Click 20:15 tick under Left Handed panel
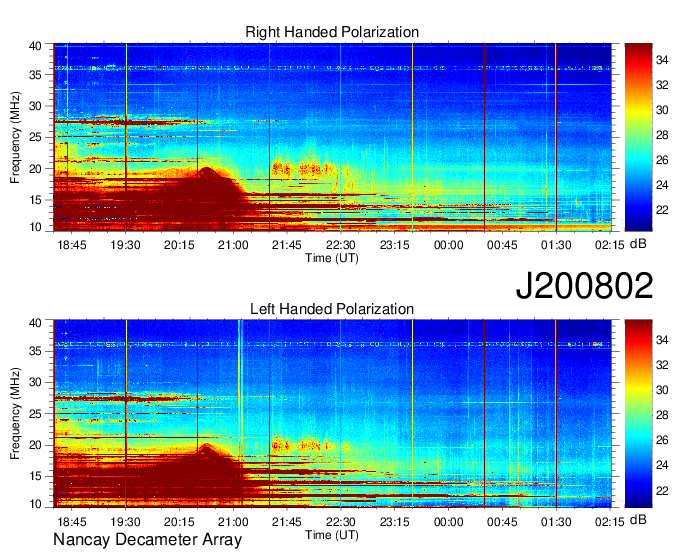Image resolution: width=680 pixels, height=552 pixels. tap(179, 522)
